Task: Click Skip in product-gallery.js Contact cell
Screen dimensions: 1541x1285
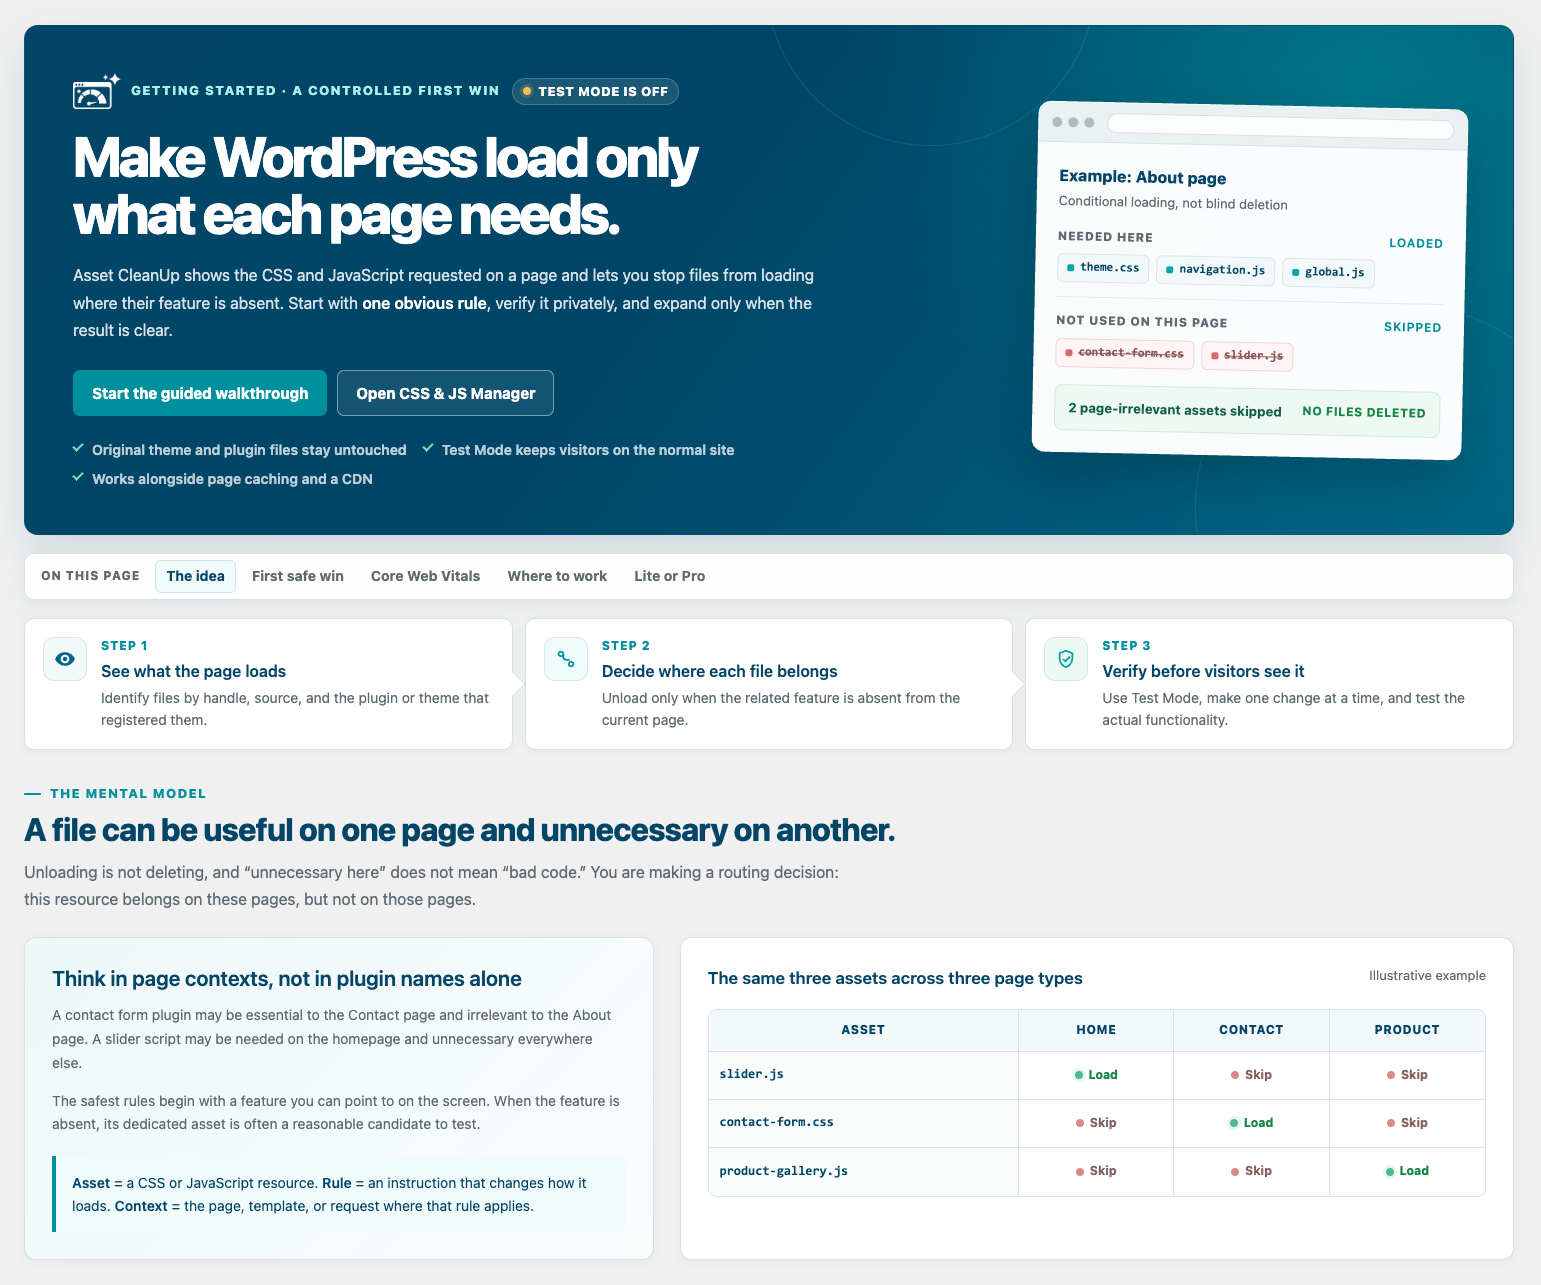Action: point(1251,1171)
